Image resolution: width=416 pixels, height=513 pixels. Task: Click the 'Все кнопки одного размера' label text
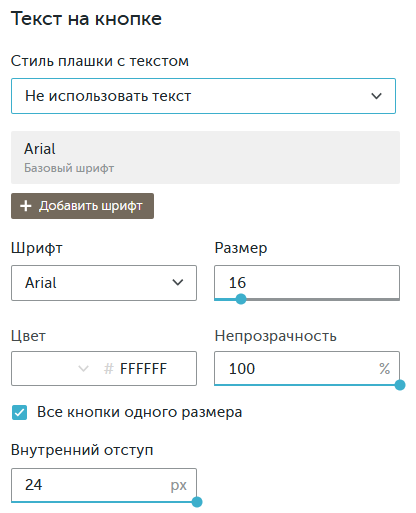139,412
